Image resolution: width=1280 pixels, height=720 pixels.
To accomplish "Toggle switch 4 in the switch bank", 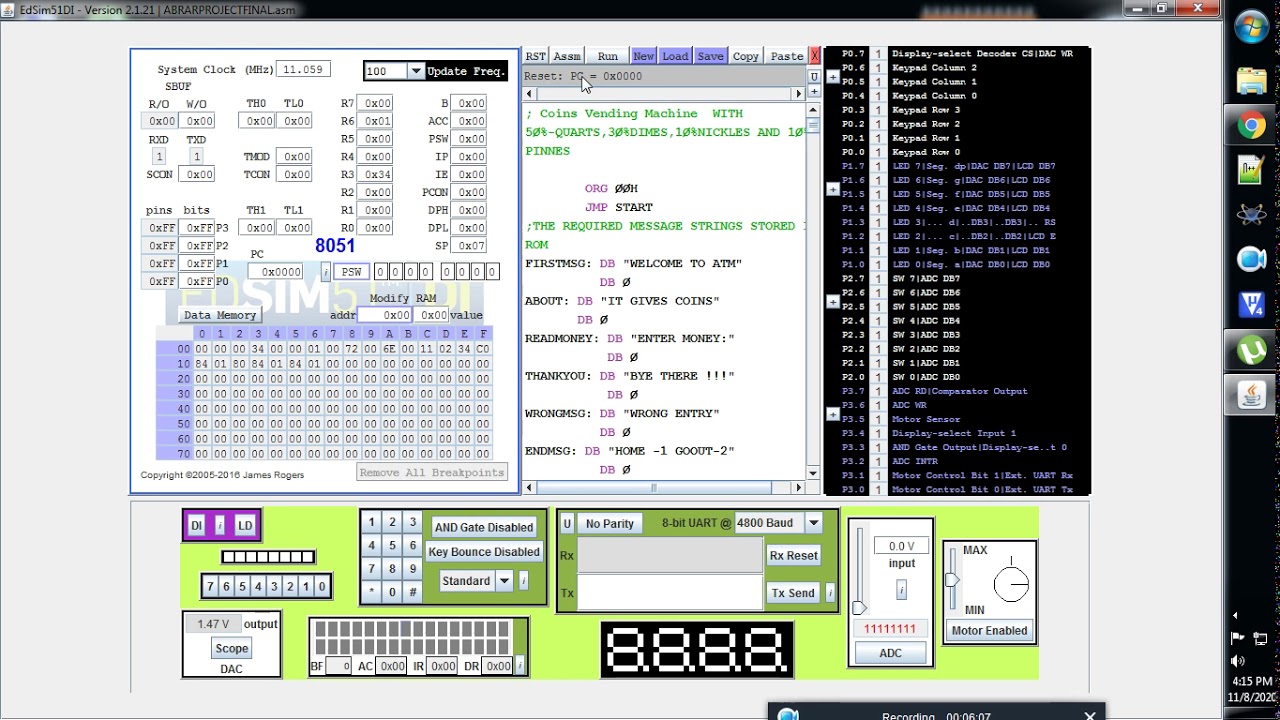I will click(258, 587).
